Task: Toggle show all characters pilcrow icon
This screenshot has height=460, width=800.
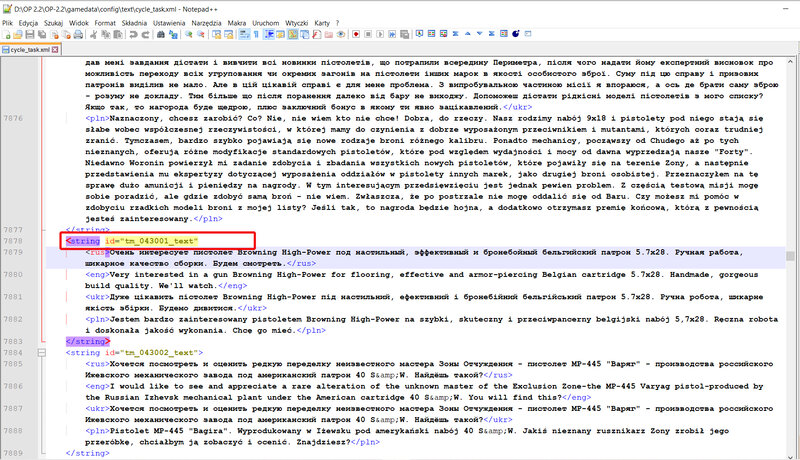Action: (256, 34)
